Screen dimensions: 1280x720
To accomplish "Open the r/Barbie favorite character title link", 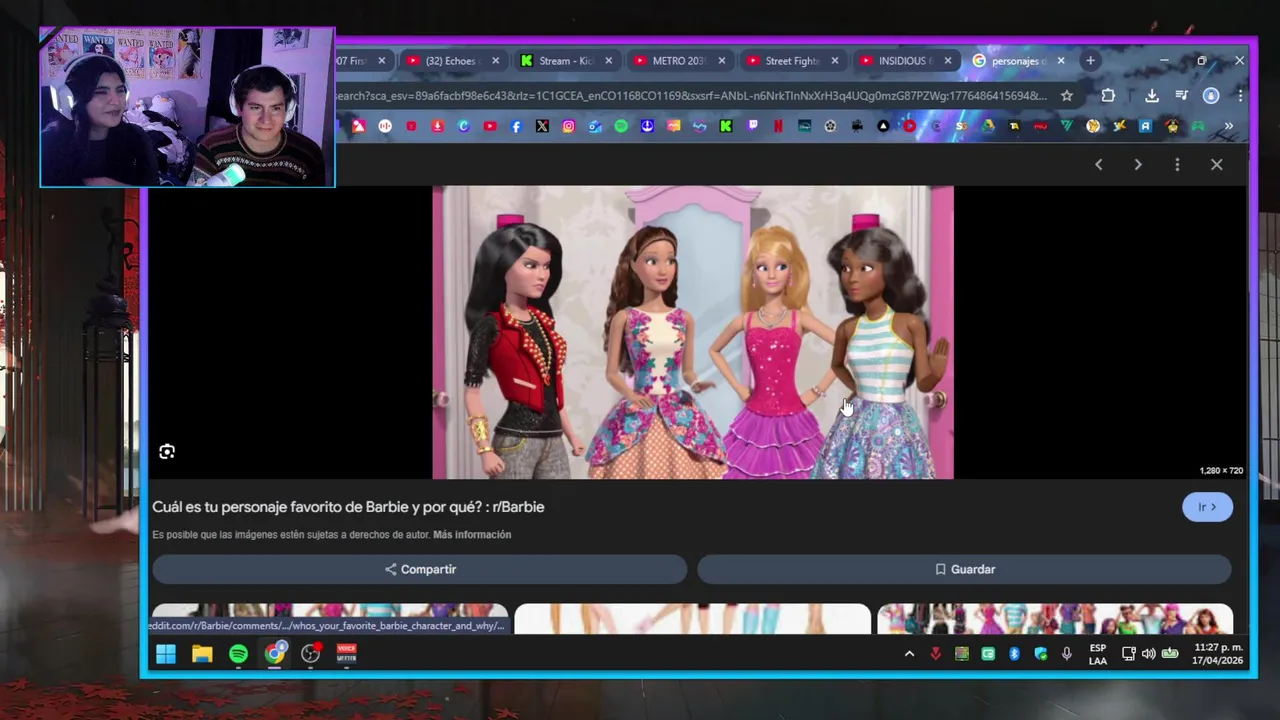I will pos(348,507).
